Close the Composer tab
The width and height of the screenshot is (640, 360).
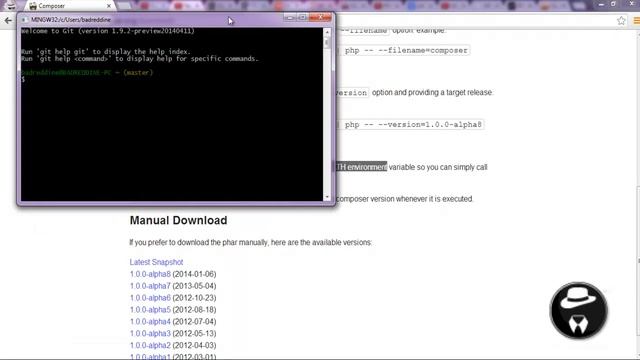click(109, 6)
